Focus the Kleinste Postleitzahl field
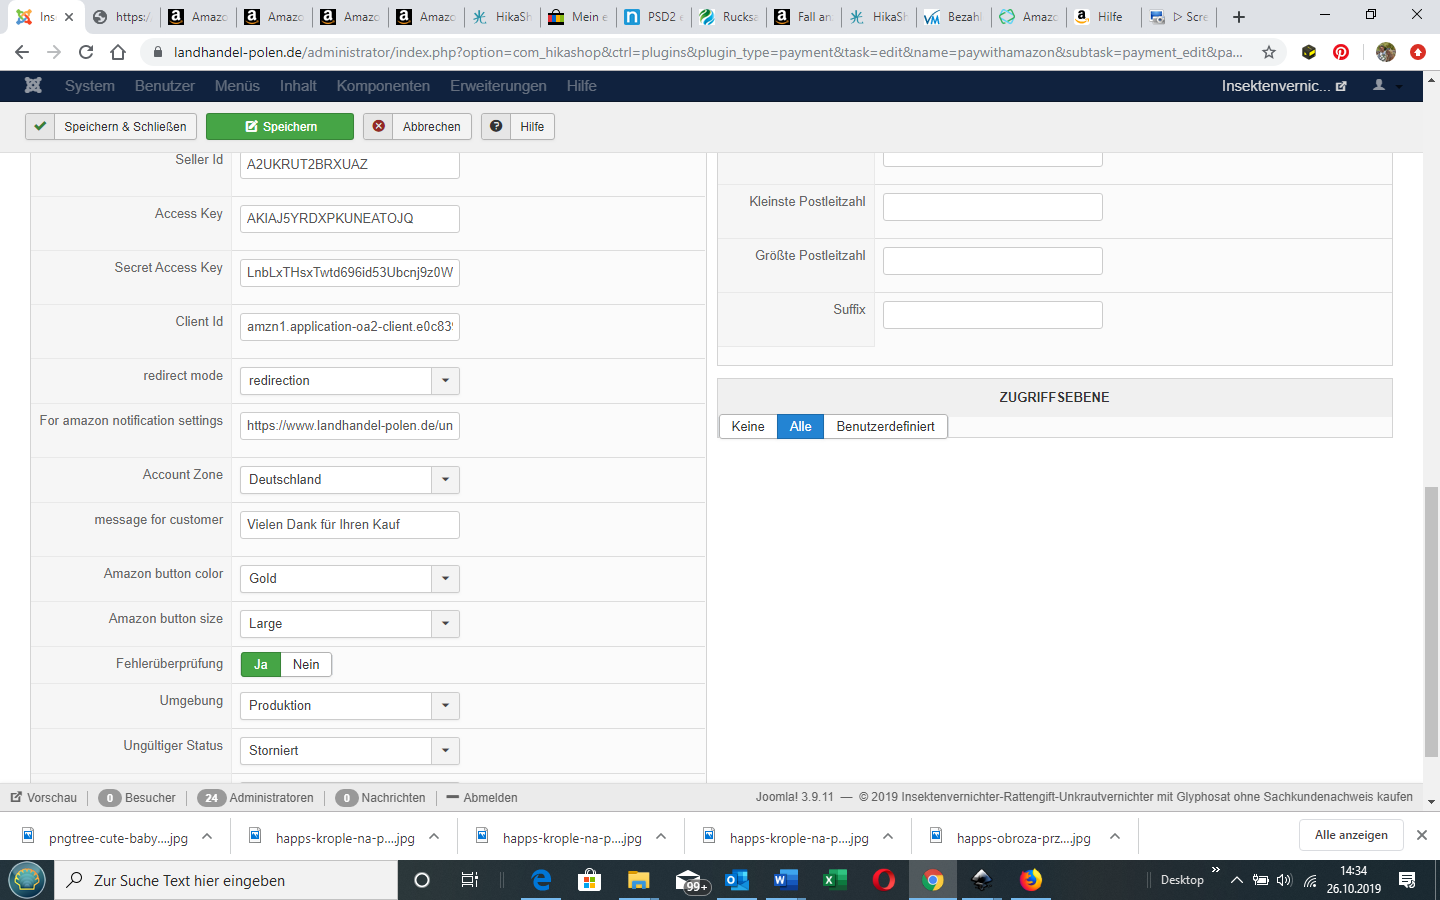Screen dimensions: 1440x900 (x=993, y=207)
